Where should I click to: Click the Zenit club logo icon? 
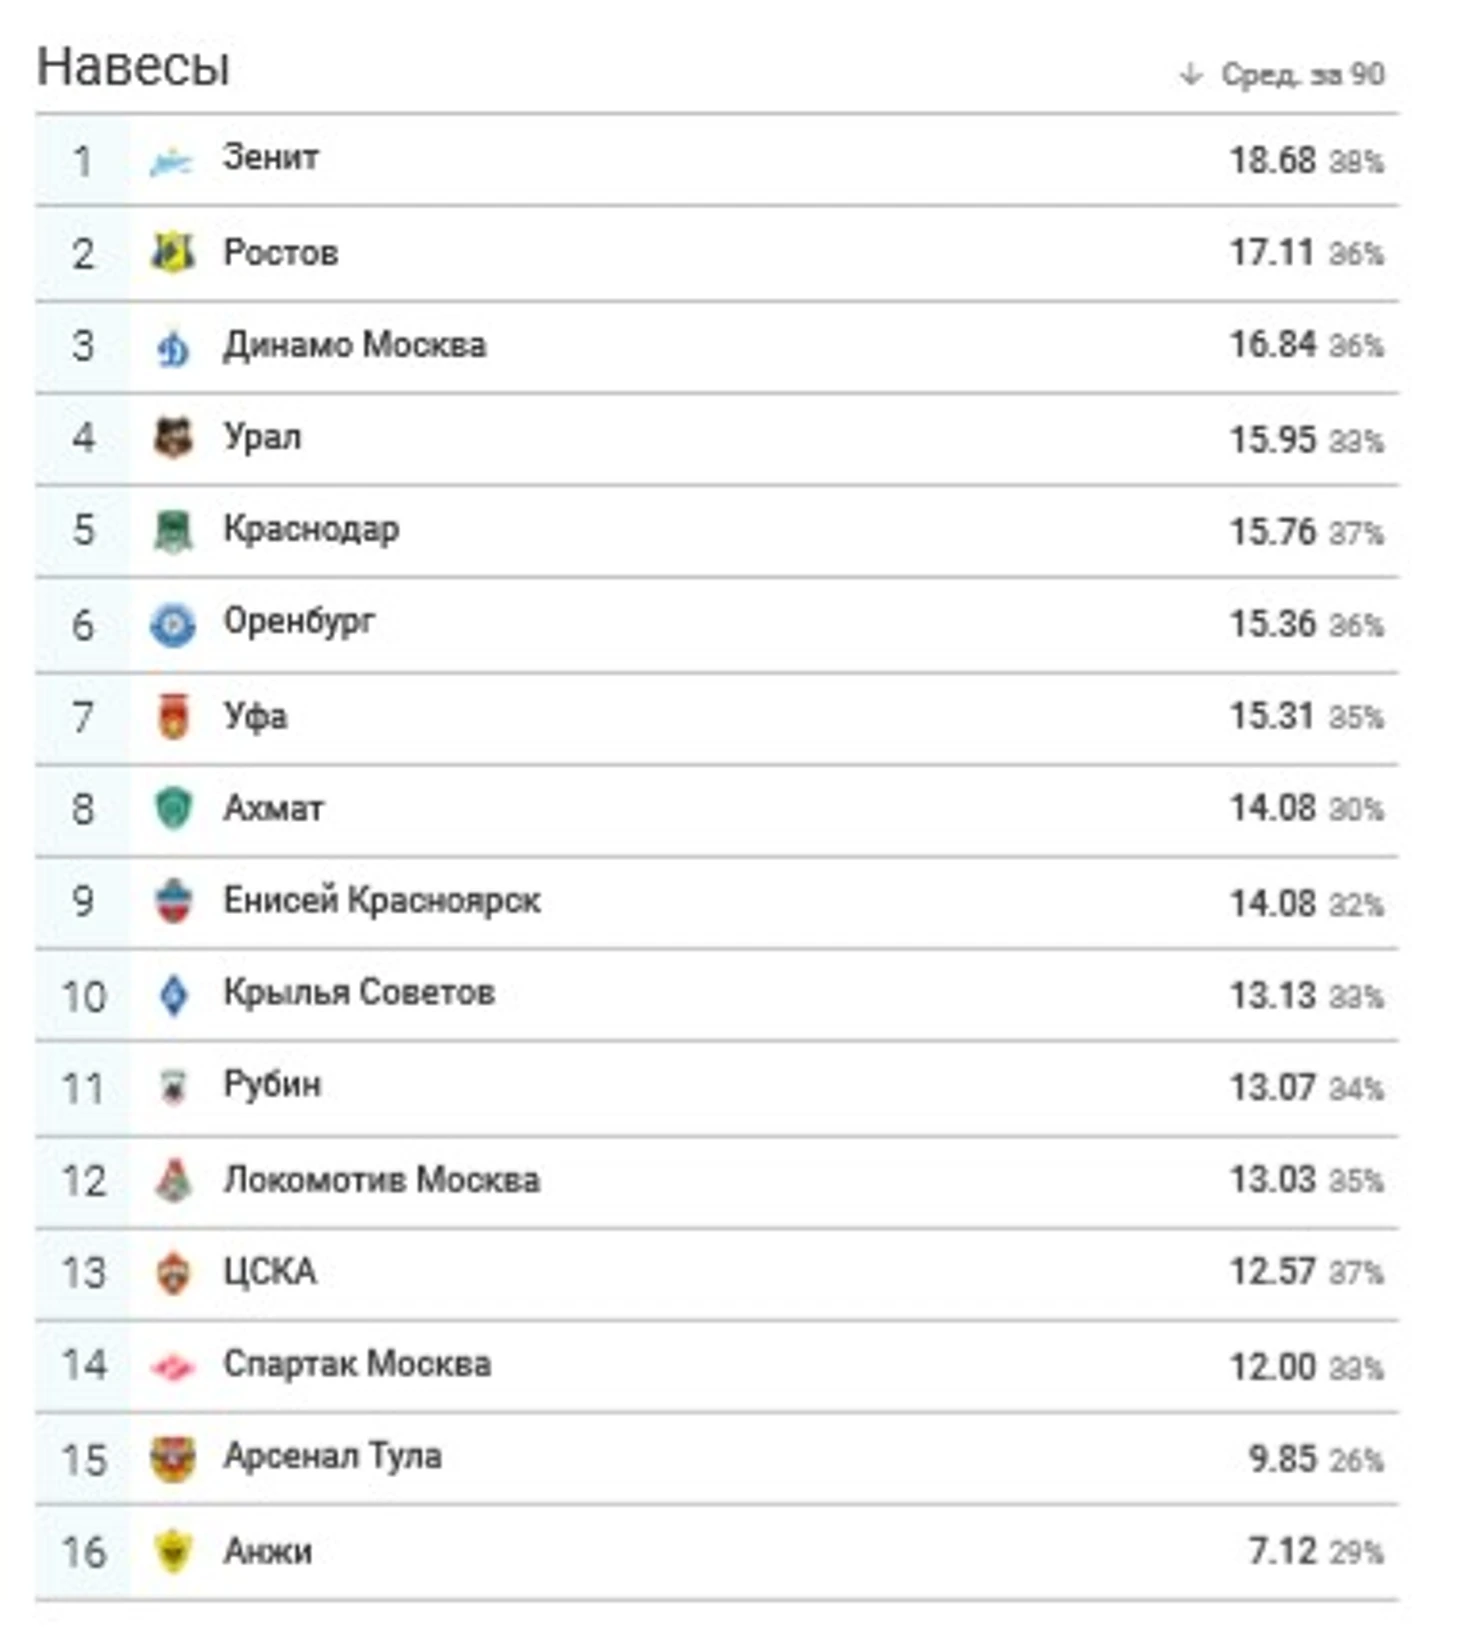(x=171, y=161)
